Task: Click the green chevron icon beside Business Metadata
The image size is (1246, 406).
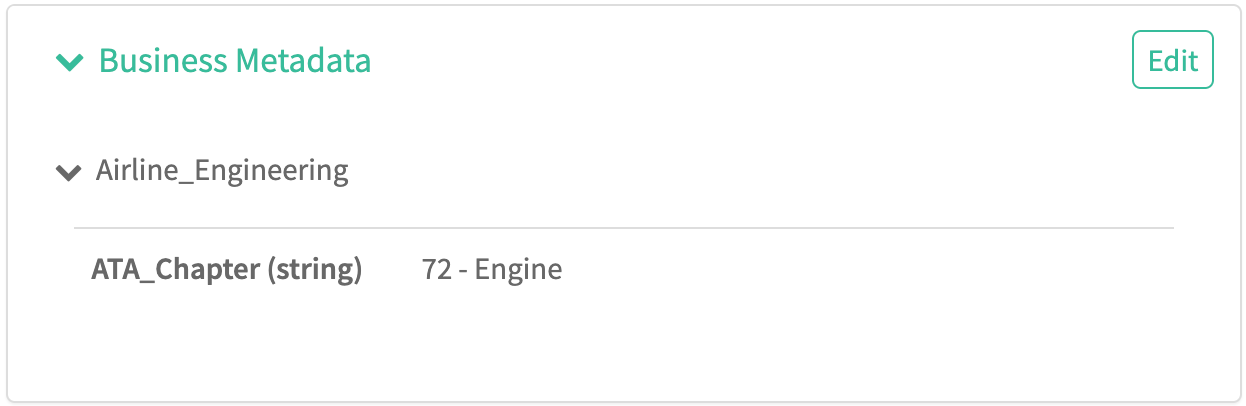Action: [69, 62]
